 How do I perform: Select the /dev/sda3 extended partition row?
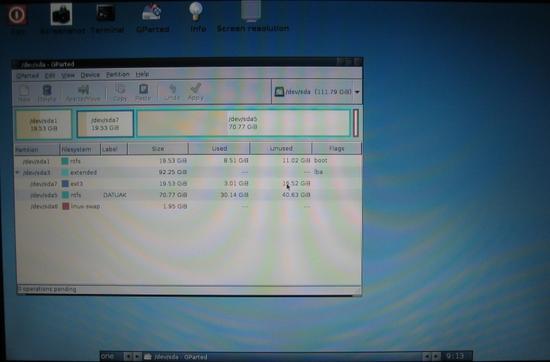point(188,172)
